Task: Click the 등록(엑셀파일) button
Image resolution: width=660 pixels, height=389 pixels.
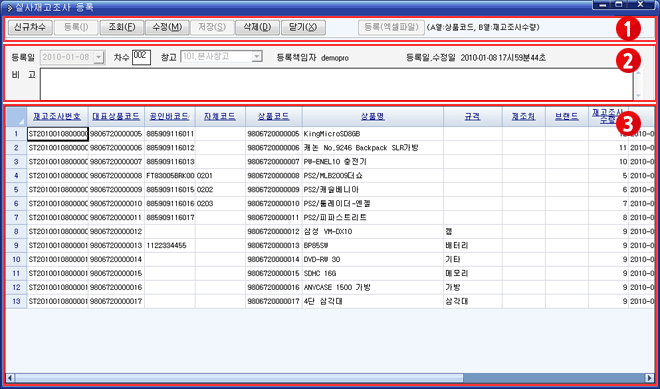Action: pos(391,27)
